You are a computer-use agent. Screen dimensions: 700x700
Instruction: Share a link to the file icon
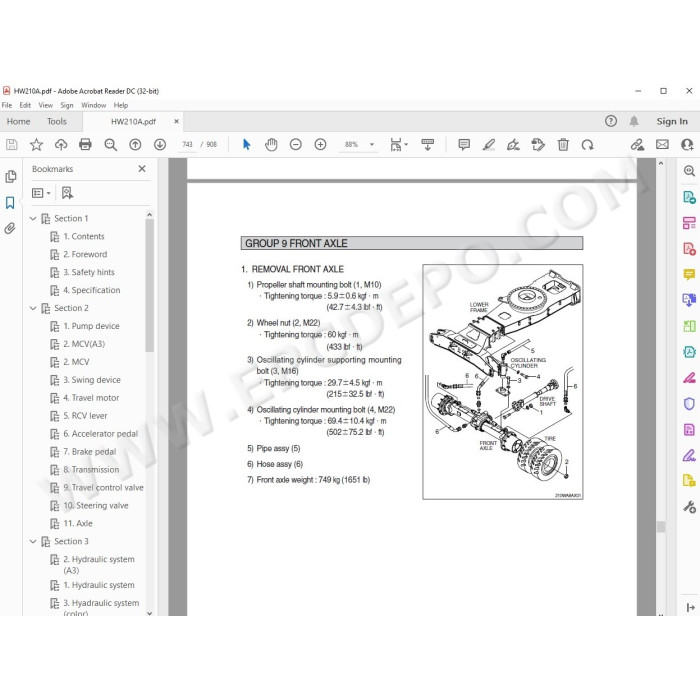[x=637, y=145]
